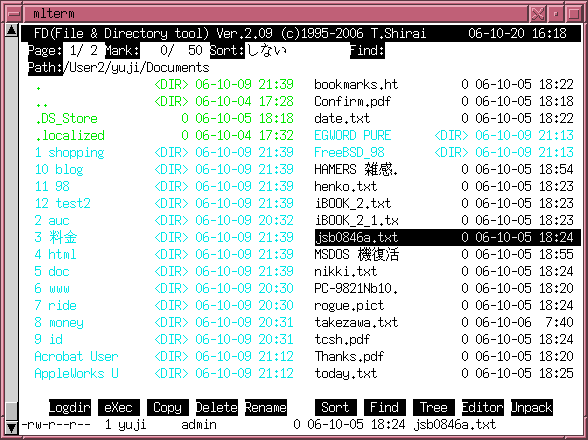Click the '-rw-r--r--' permissions in status line
The width and height of the screenshot is (588, 440).
[56, 424]
